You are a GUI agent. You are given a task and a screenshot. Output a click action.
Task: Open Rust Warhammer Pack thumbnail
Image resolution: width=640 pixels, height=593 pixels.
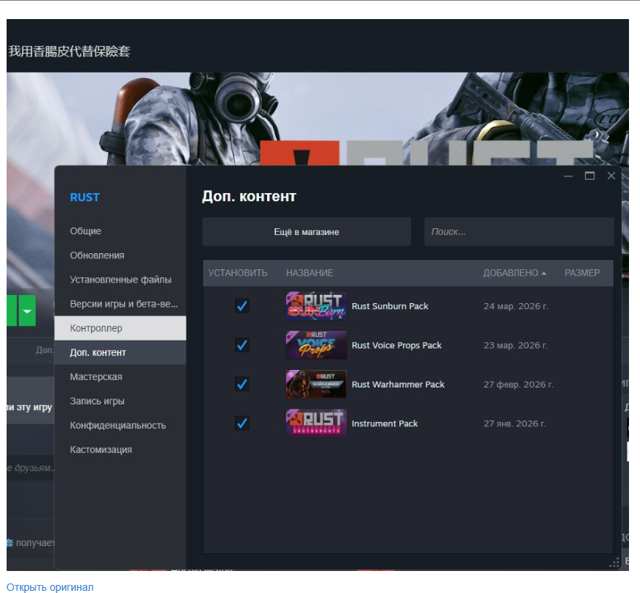click(316, 384)
